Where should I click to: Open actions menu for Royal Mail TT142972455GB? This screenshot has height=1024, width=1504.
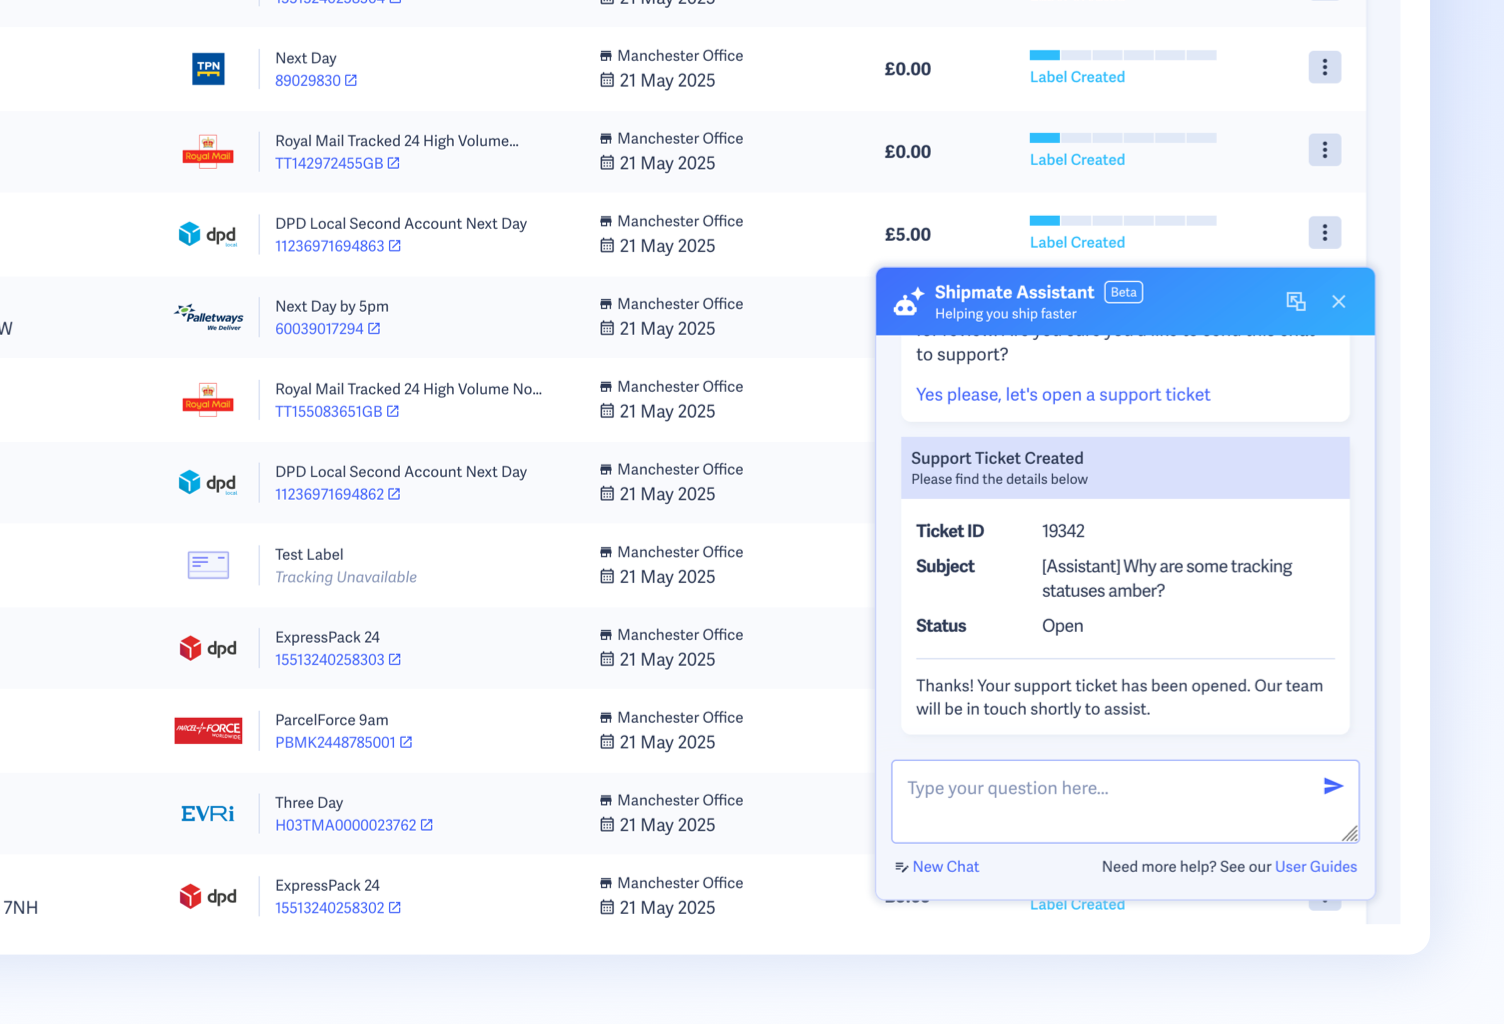1325,150
